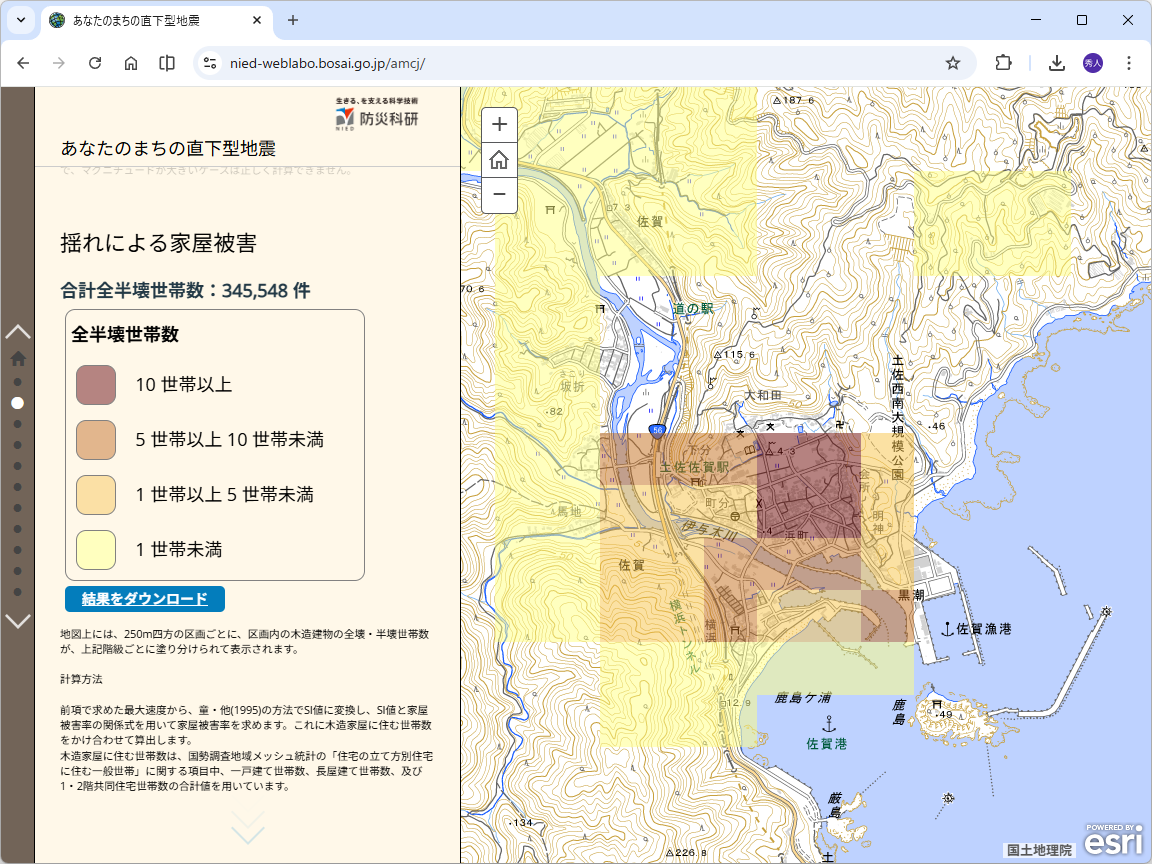Click the 合計全半壊世帯数：345,548 件 text
Screen dimensions: 1152x864
(x=185, y=291)
